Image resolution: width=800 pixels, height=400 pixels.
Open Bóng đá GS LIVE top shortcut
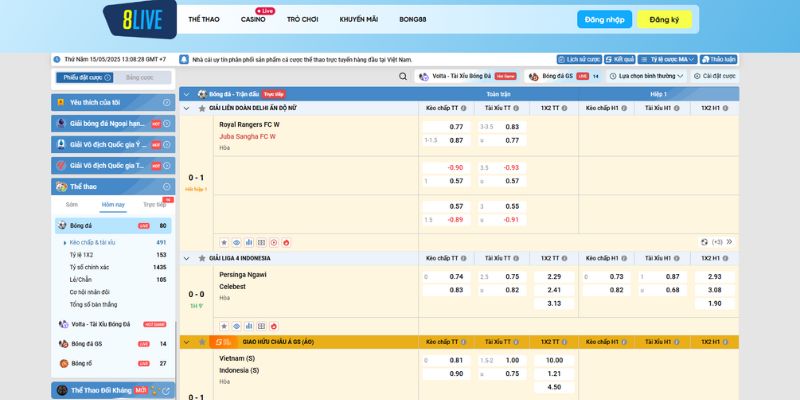564,77
